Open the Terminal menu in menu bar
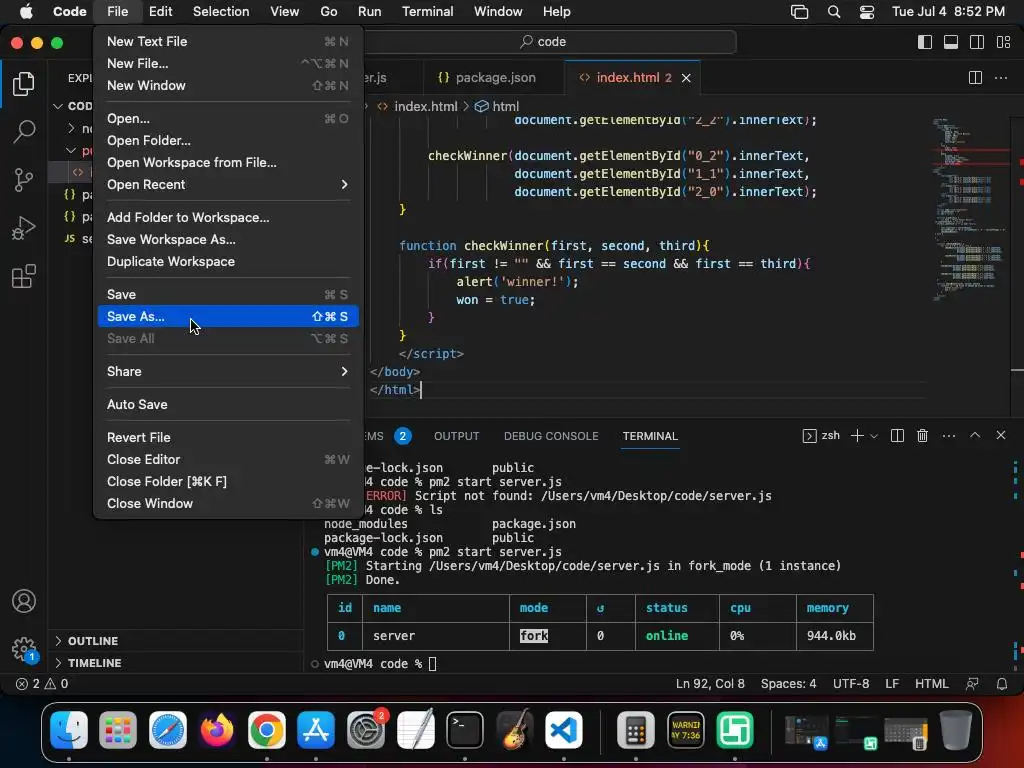Image resolution: width=1024 pixels, height=768 pixels. pos(427,11)
